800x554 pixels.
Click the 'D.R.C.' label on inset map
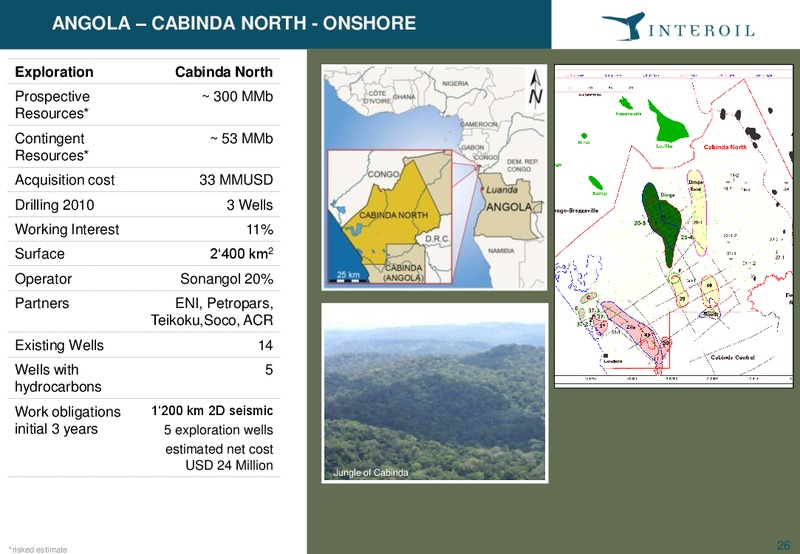(x=437, y=239)
